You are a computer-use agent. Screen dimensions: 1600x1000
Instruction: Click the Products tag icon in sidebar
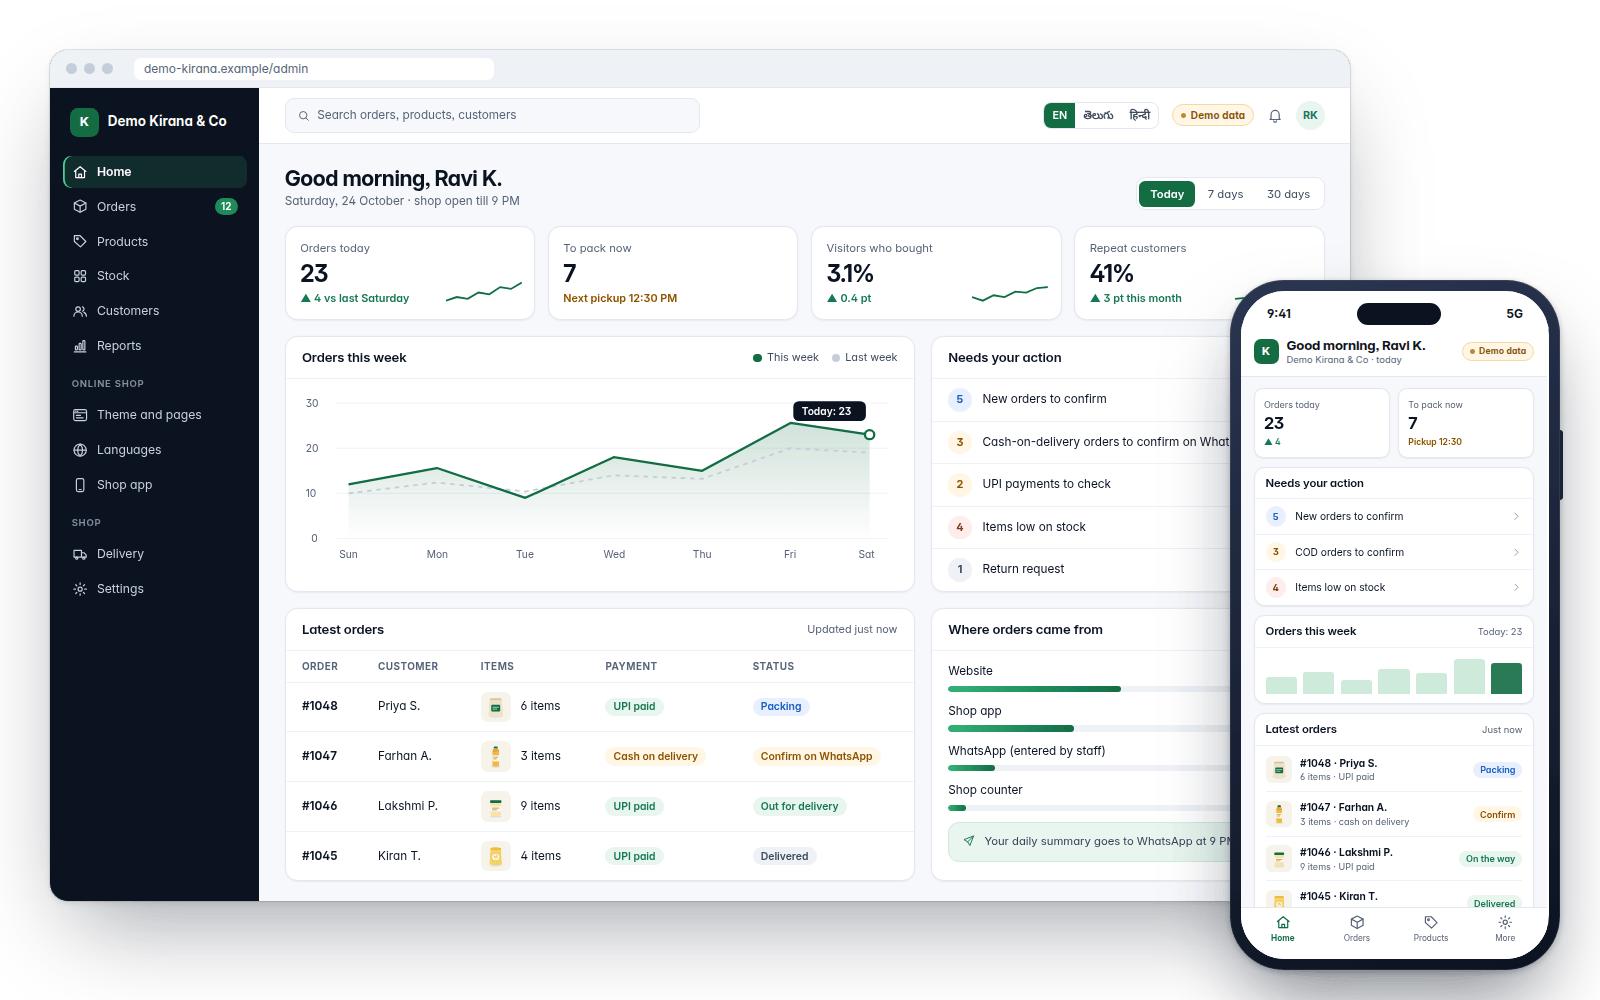(x=80, y=242)
